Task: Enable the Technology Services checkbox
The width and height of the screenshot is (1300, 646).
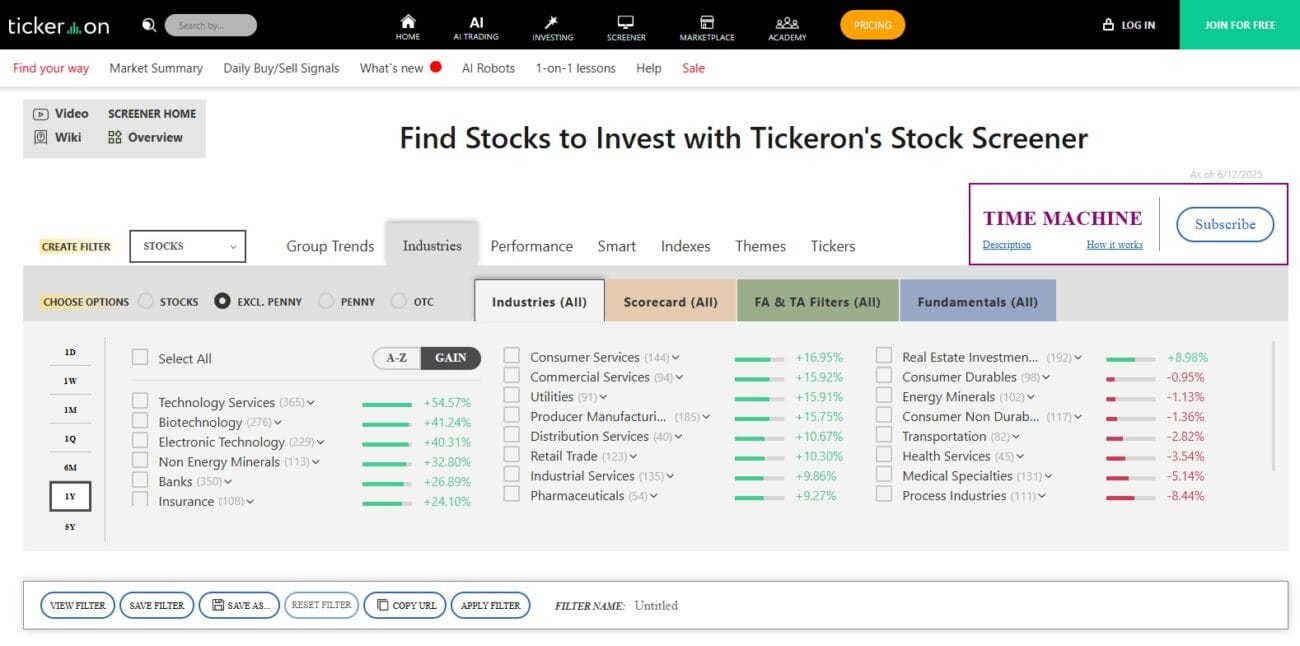Action: point(139,401)
